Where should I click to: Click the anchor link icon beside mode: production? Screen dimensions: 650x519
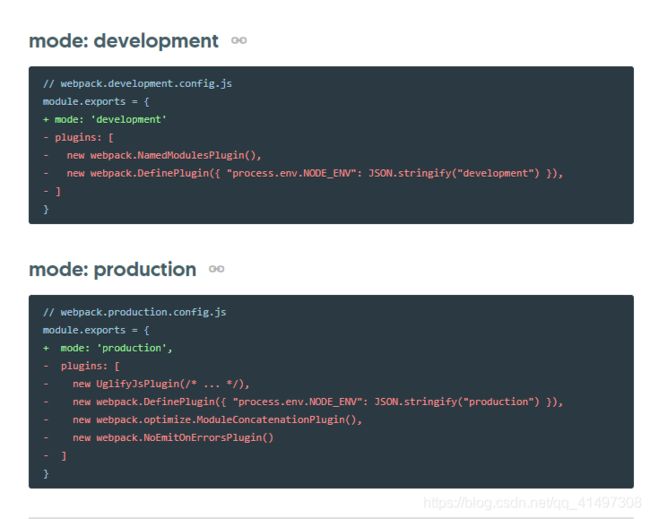point(216,269)
